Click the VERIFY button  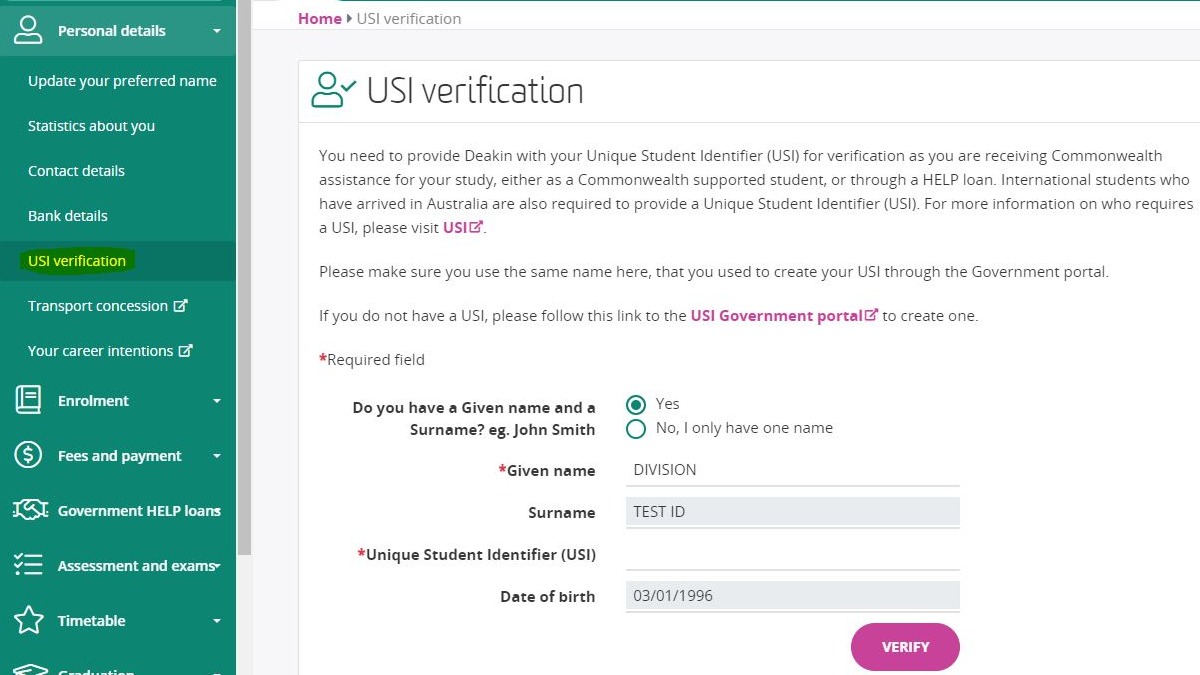coord(905,647)
